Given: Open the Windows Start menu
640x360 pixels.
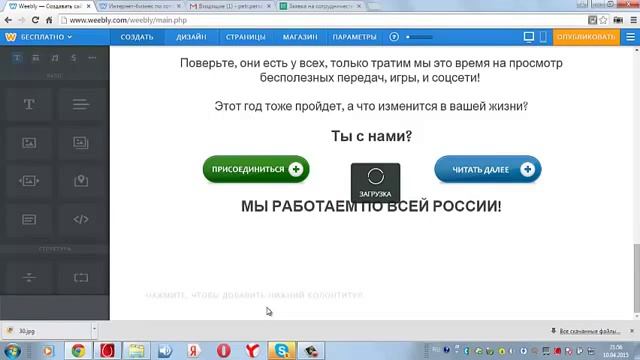Looking at the screenshot, I should pyautogui.click(x=12, y=351).
